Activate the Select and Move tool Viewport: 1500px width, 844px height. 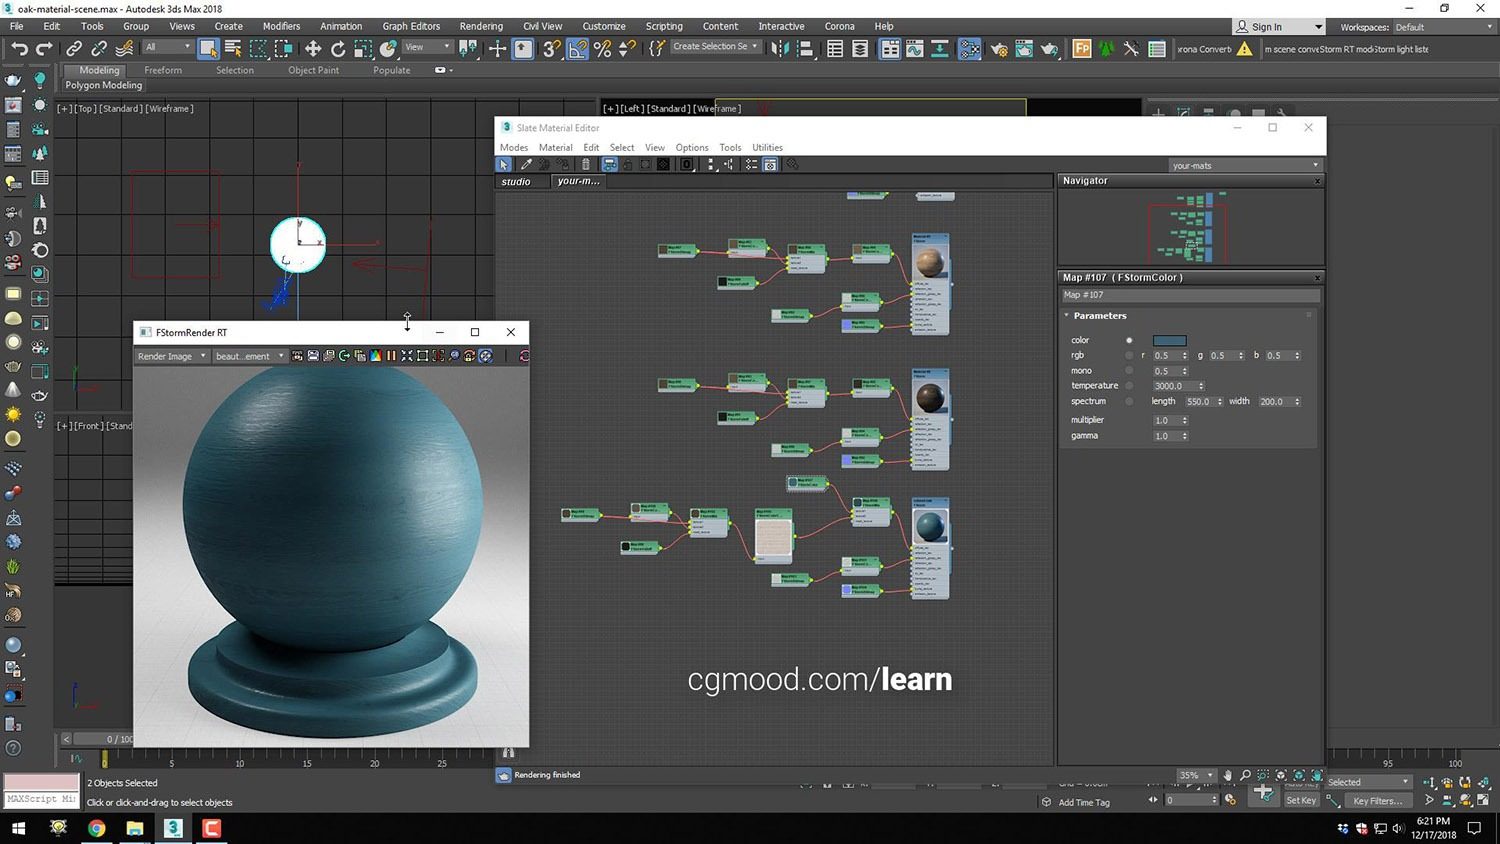(313, 48)
